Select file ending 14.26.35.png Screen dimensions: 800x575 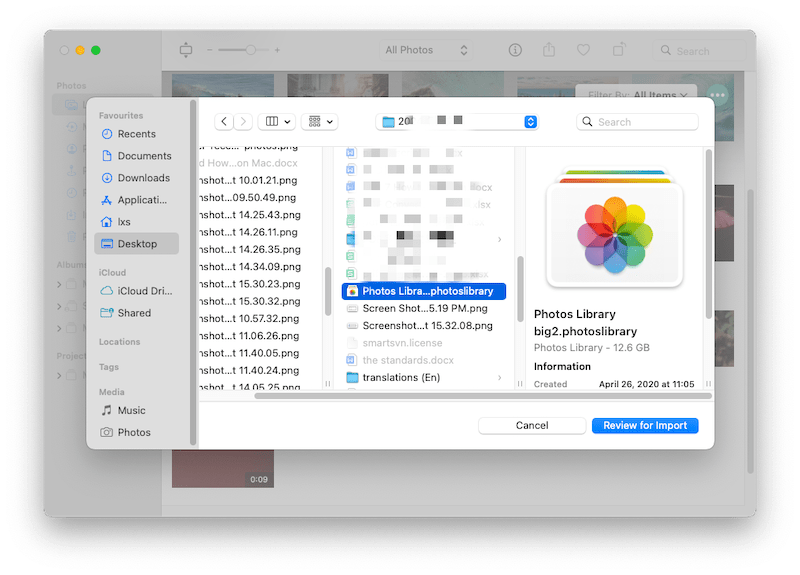[250, 249]
